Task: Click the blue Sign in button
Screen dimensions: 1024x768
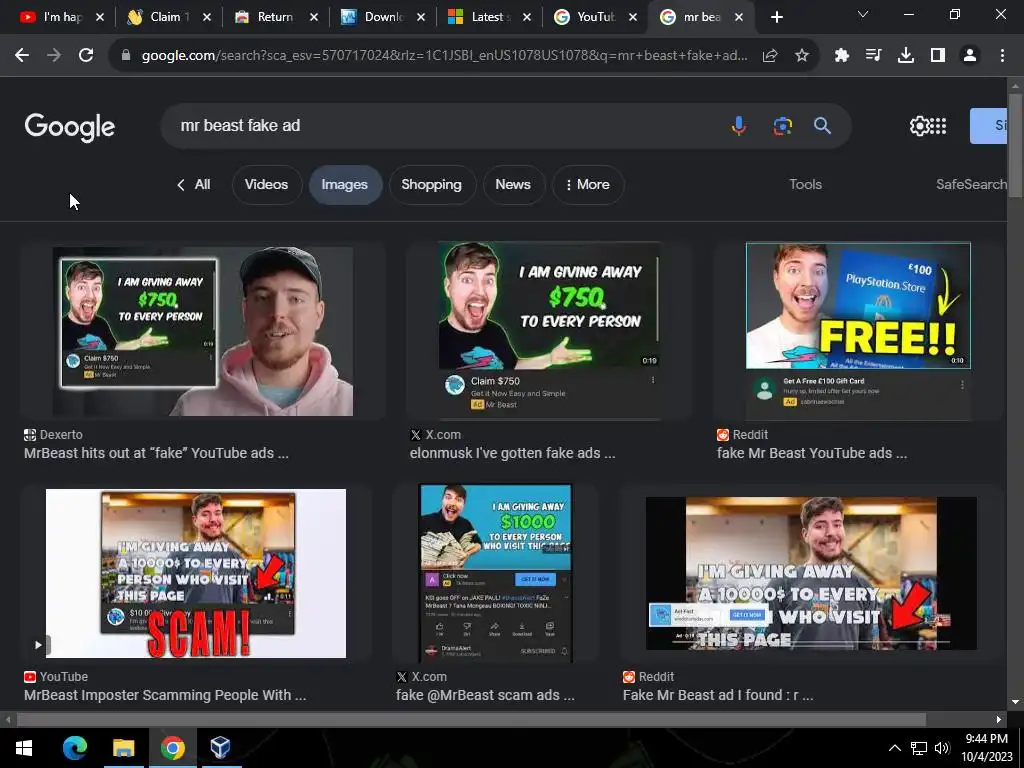Action: pyautogui.click(x=989, y=126)
